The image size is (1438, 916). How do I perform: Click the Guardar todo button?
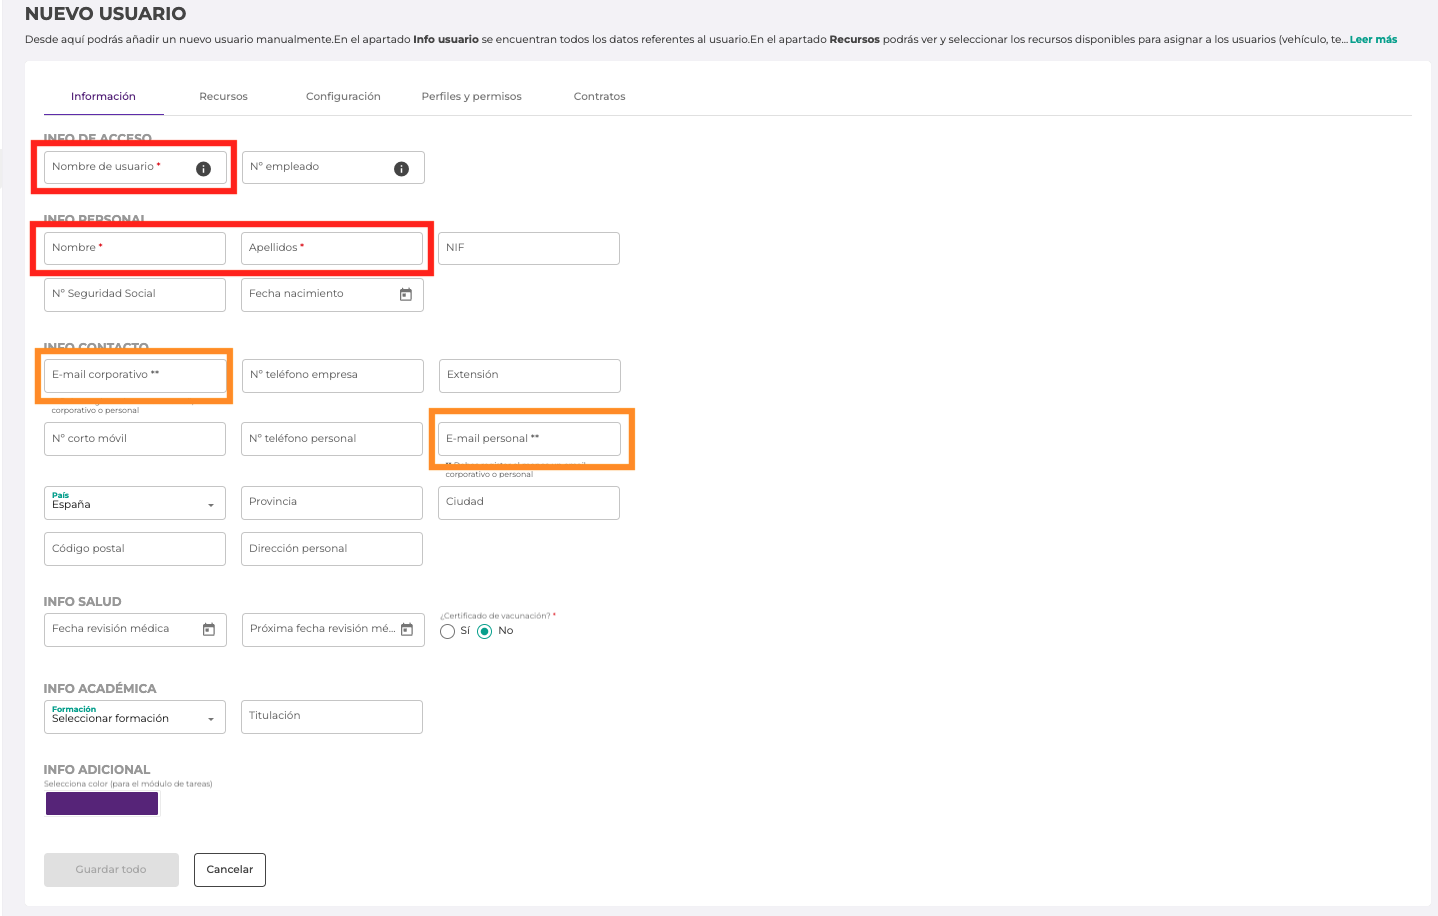(111, 870)
